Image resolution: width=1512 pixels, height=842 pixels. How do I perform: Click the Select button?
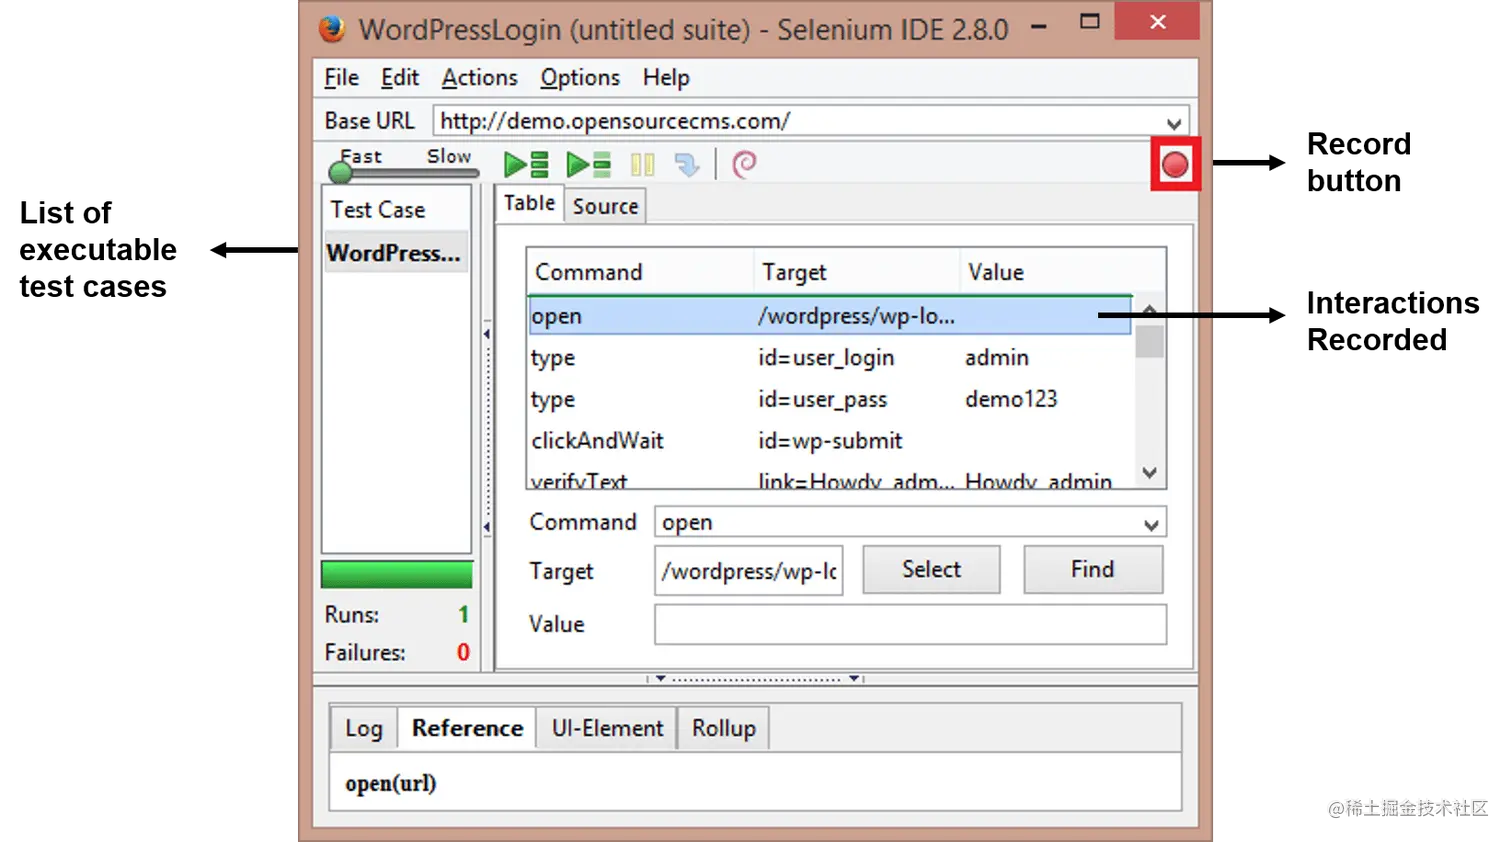click(x=931, y=569)
